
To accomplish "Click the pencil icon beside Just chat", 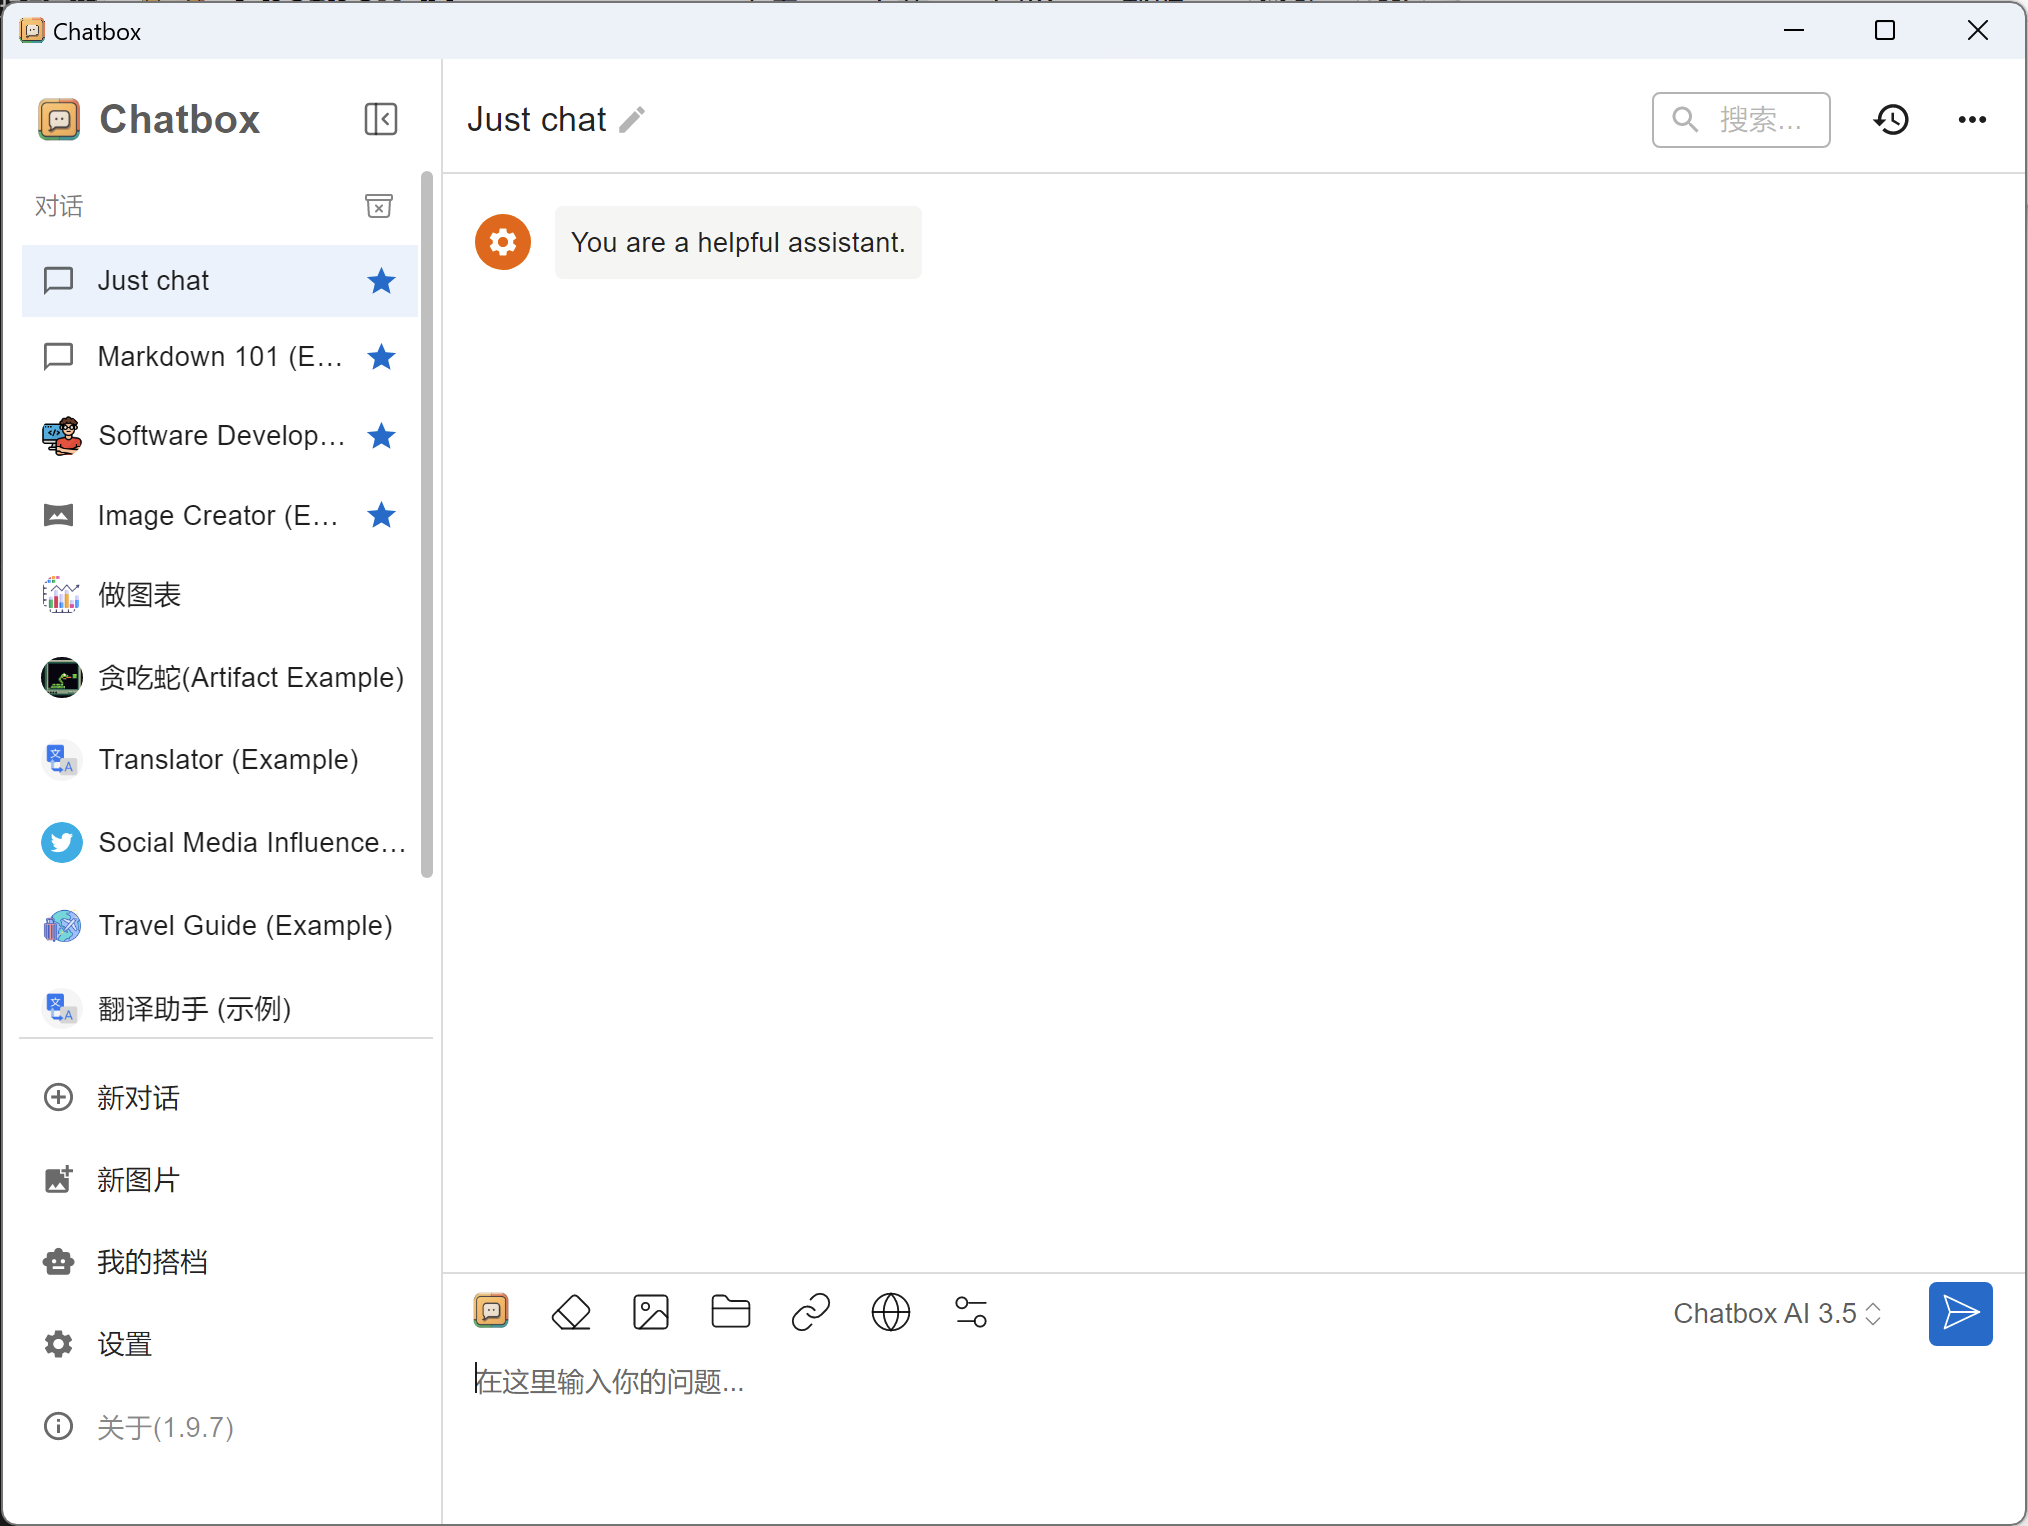I will [632, 120].
